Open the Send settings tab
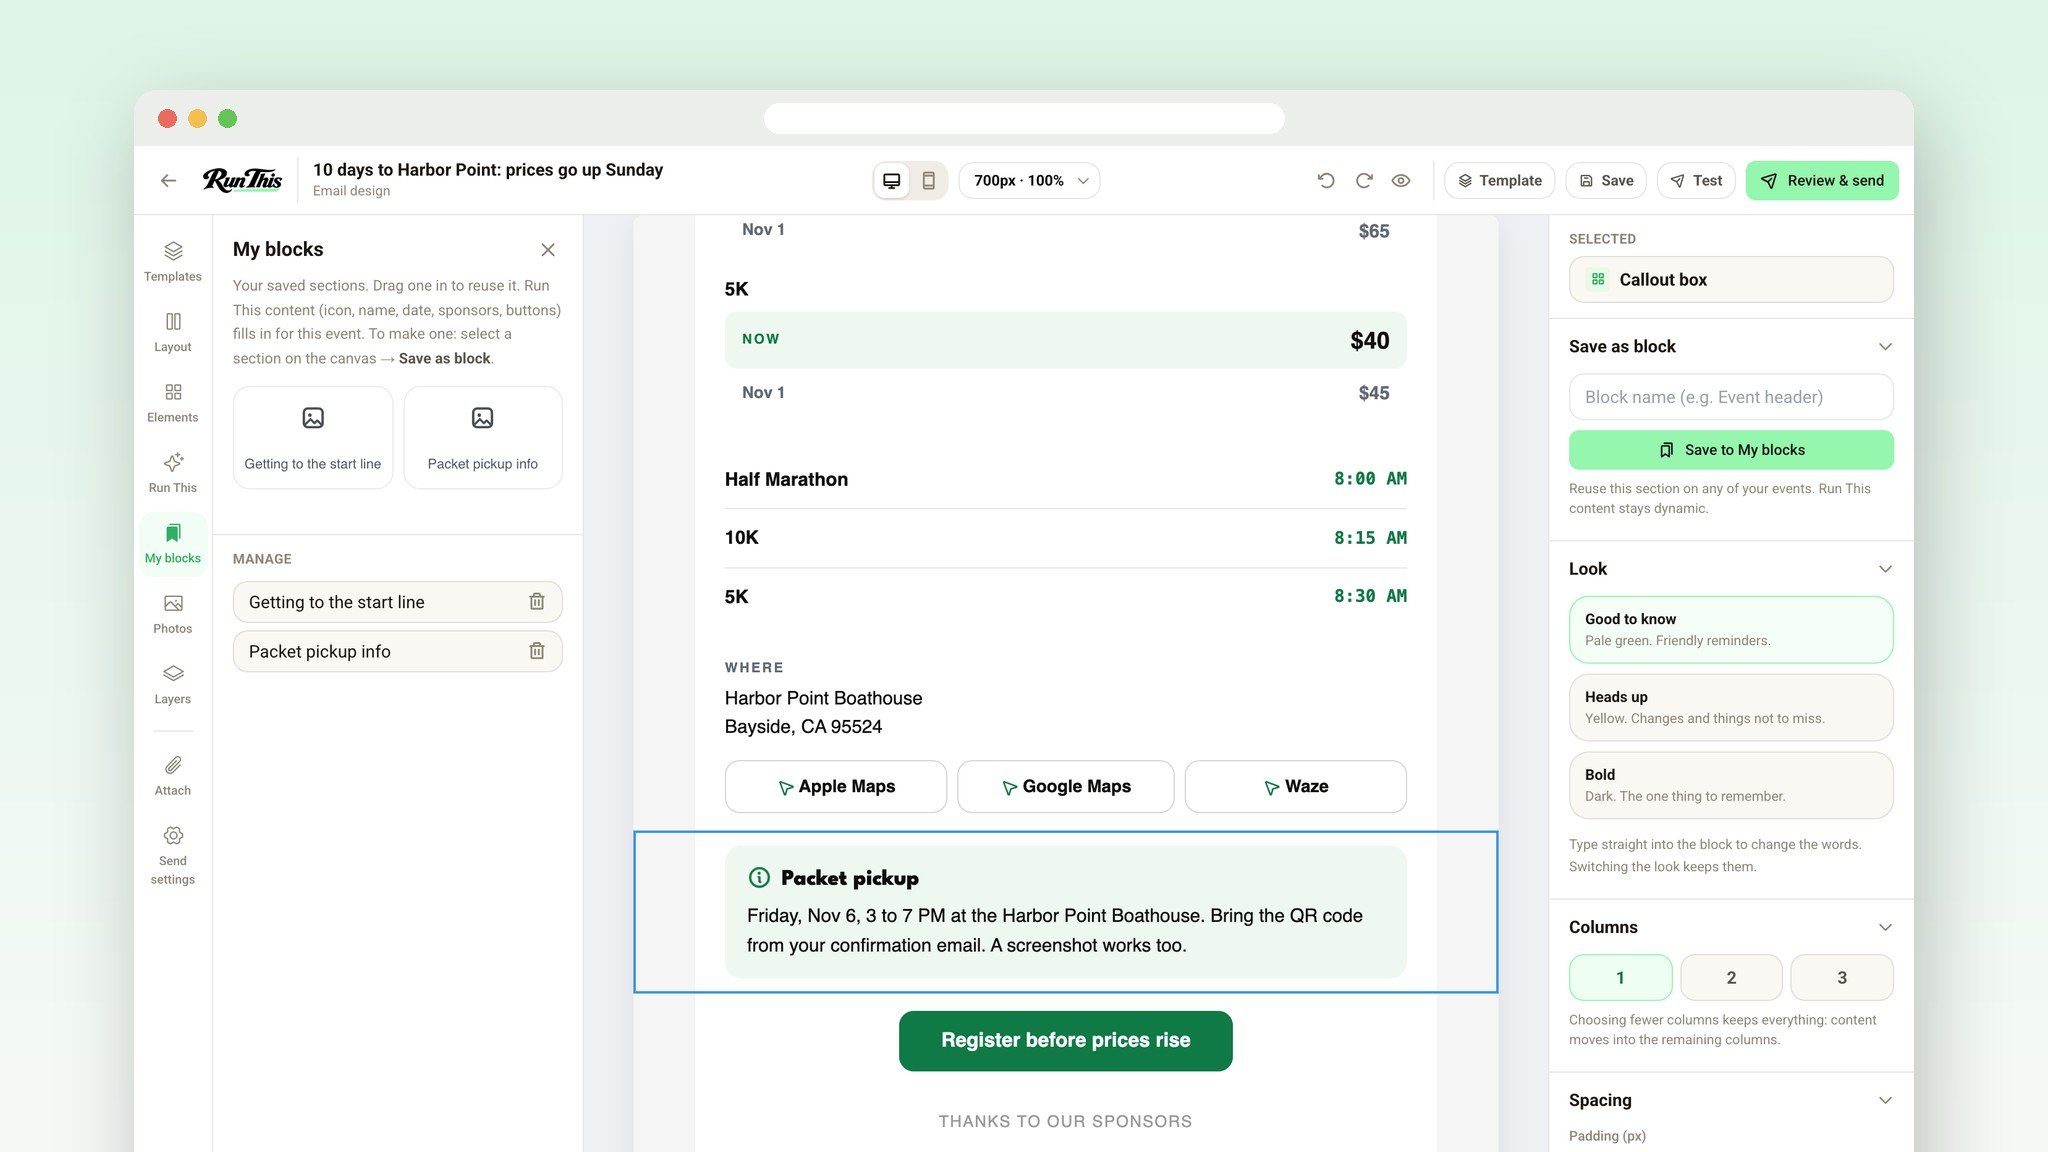 172,854
